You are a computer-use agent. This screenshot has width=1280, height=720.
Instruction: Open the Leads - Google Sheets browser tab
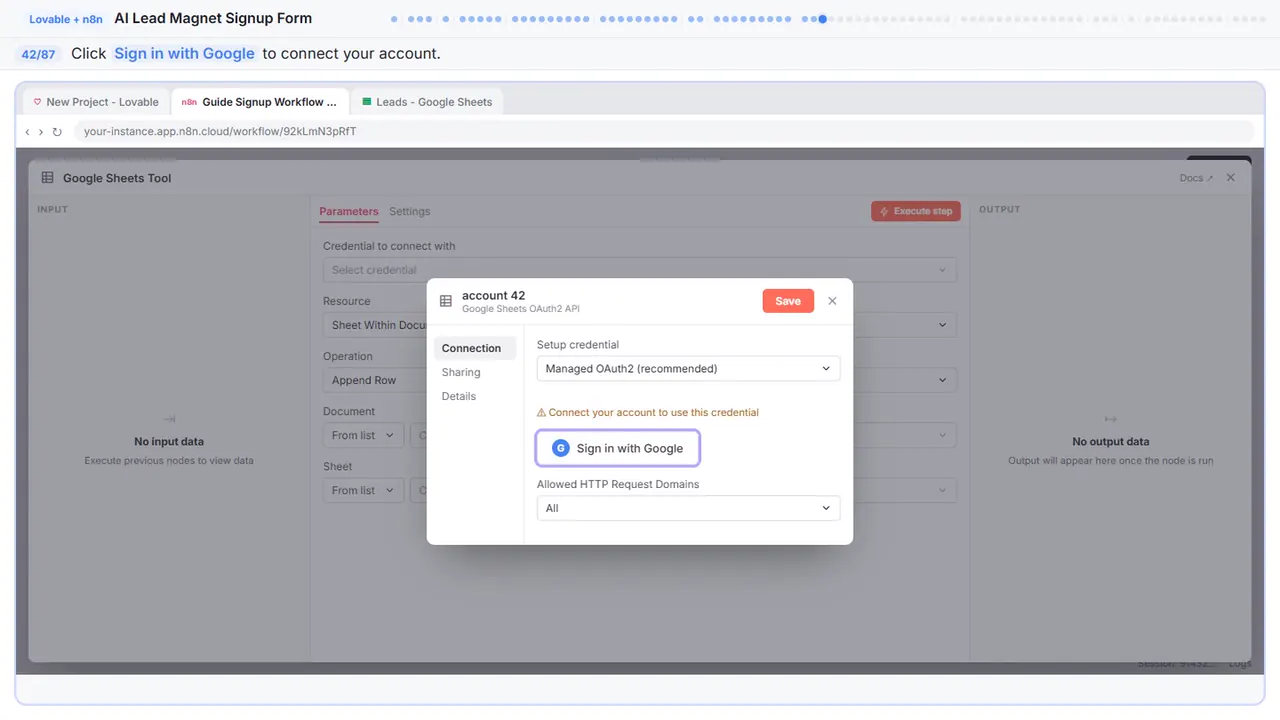(x=427, y=102)
